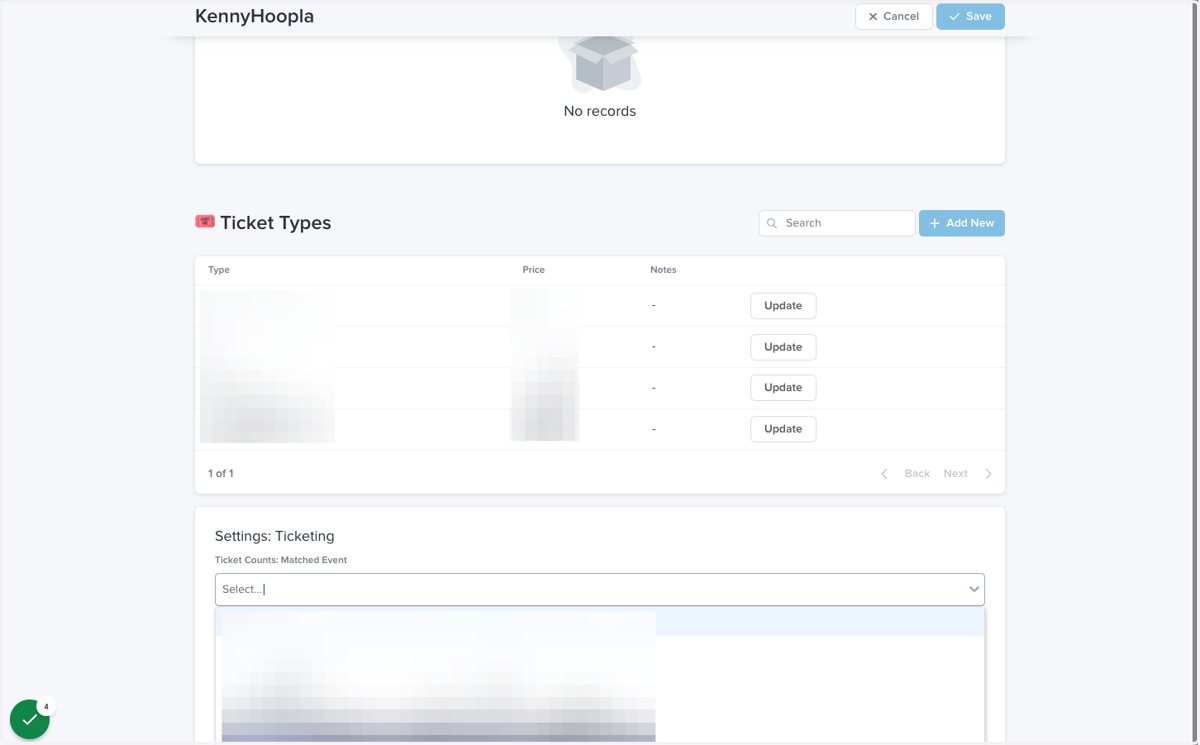This screenshot has height=745, width=1200.
Task: Click the dropdown chevron of Matched Event
Action: tap(973, 589)
